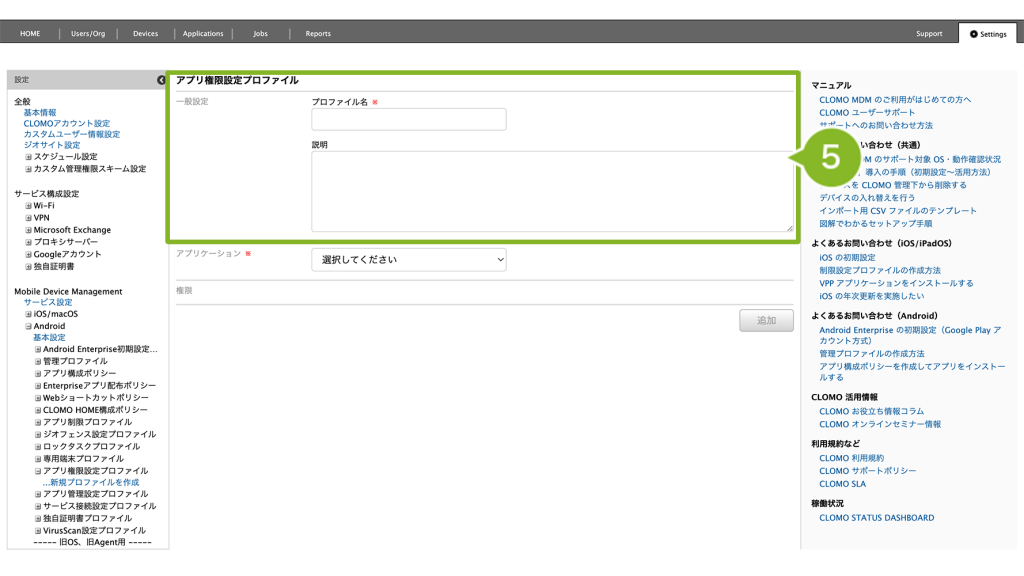Open CLOMO STATUS DASHBOARD link

[x=876, y=518]
